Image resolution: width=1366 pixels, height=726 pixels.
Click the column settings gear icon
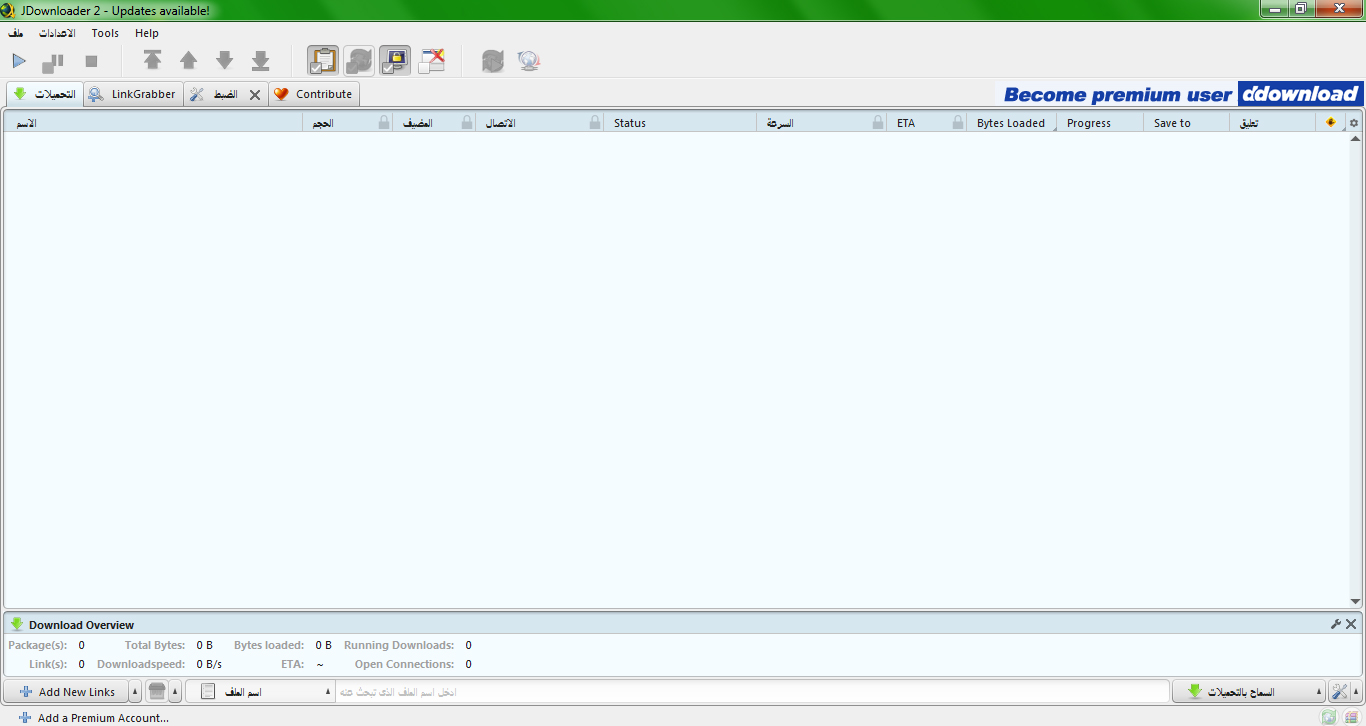pos(1354,123)
